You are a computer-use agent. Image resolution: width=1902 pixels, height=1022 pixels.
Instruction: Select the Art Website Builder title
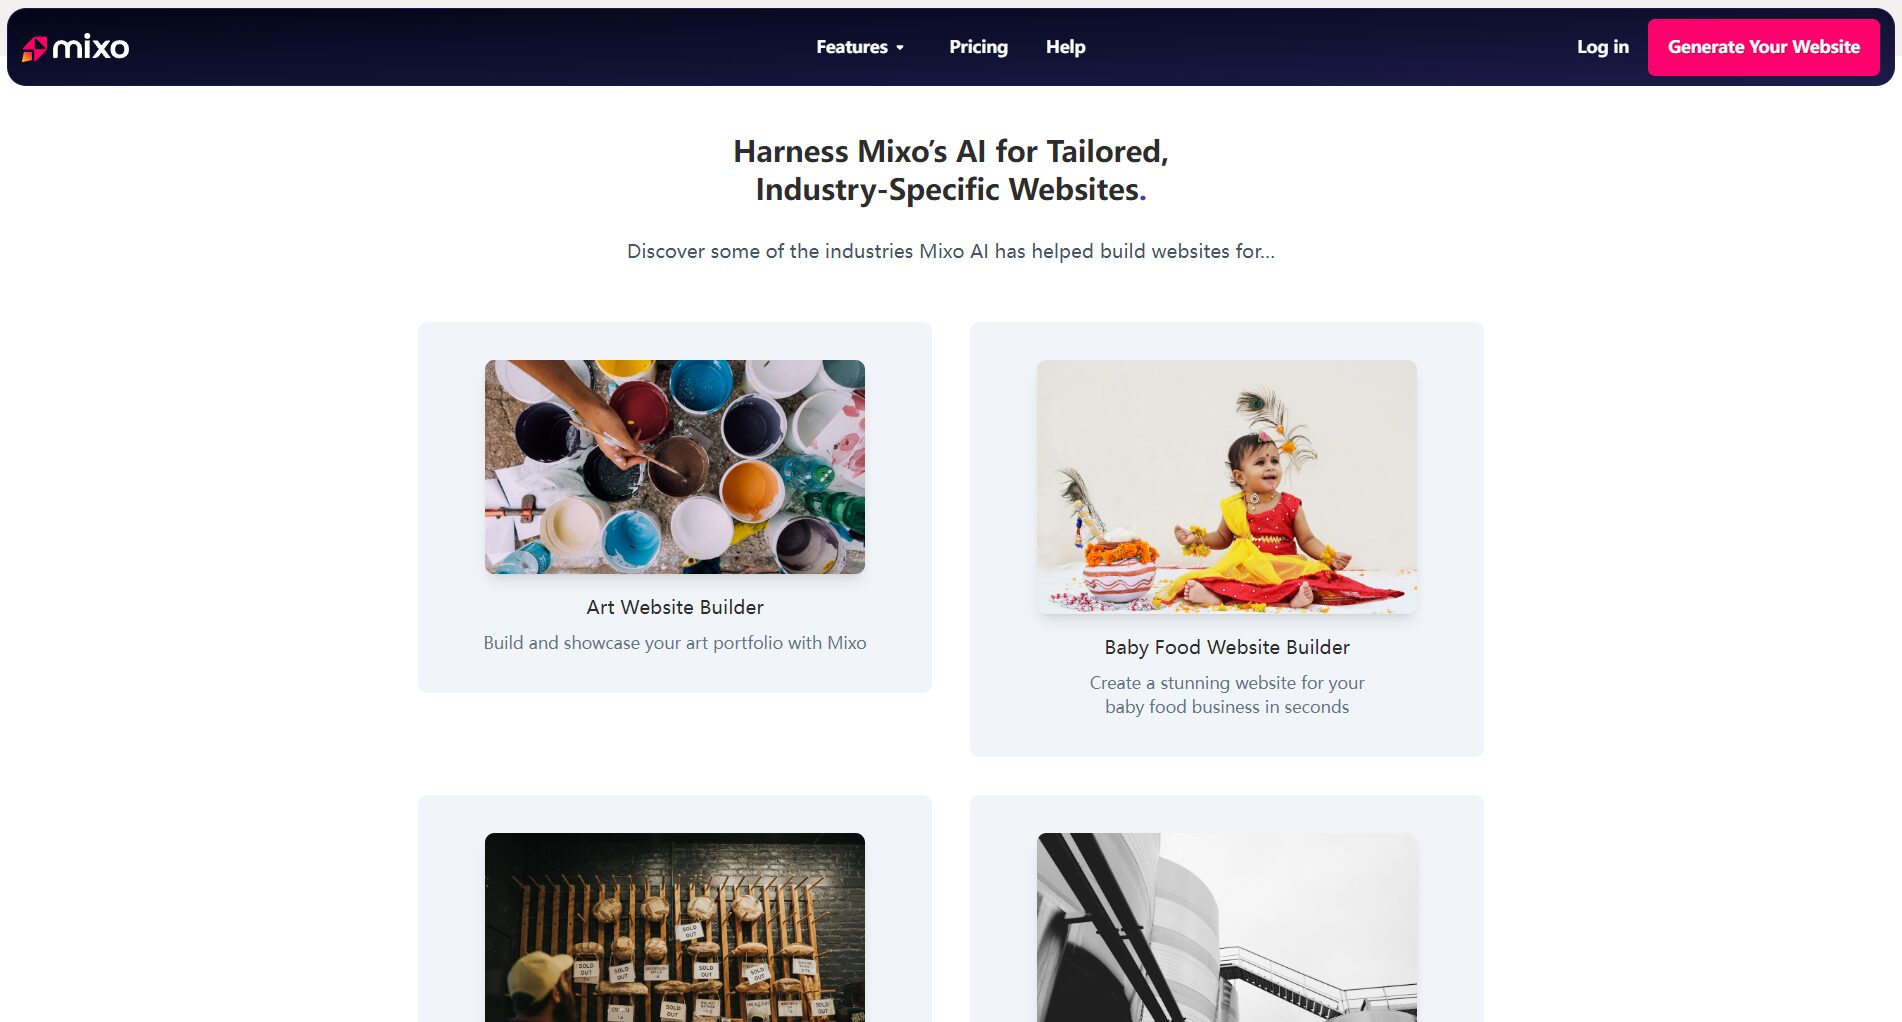675,607
